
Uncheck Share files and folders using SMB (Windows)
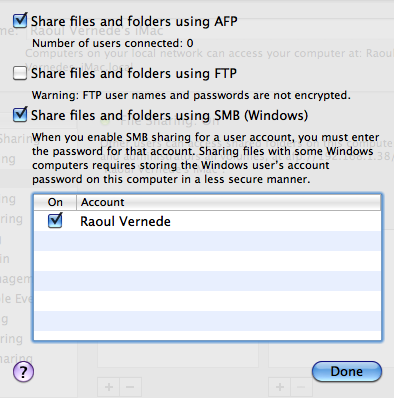point(20,115)
